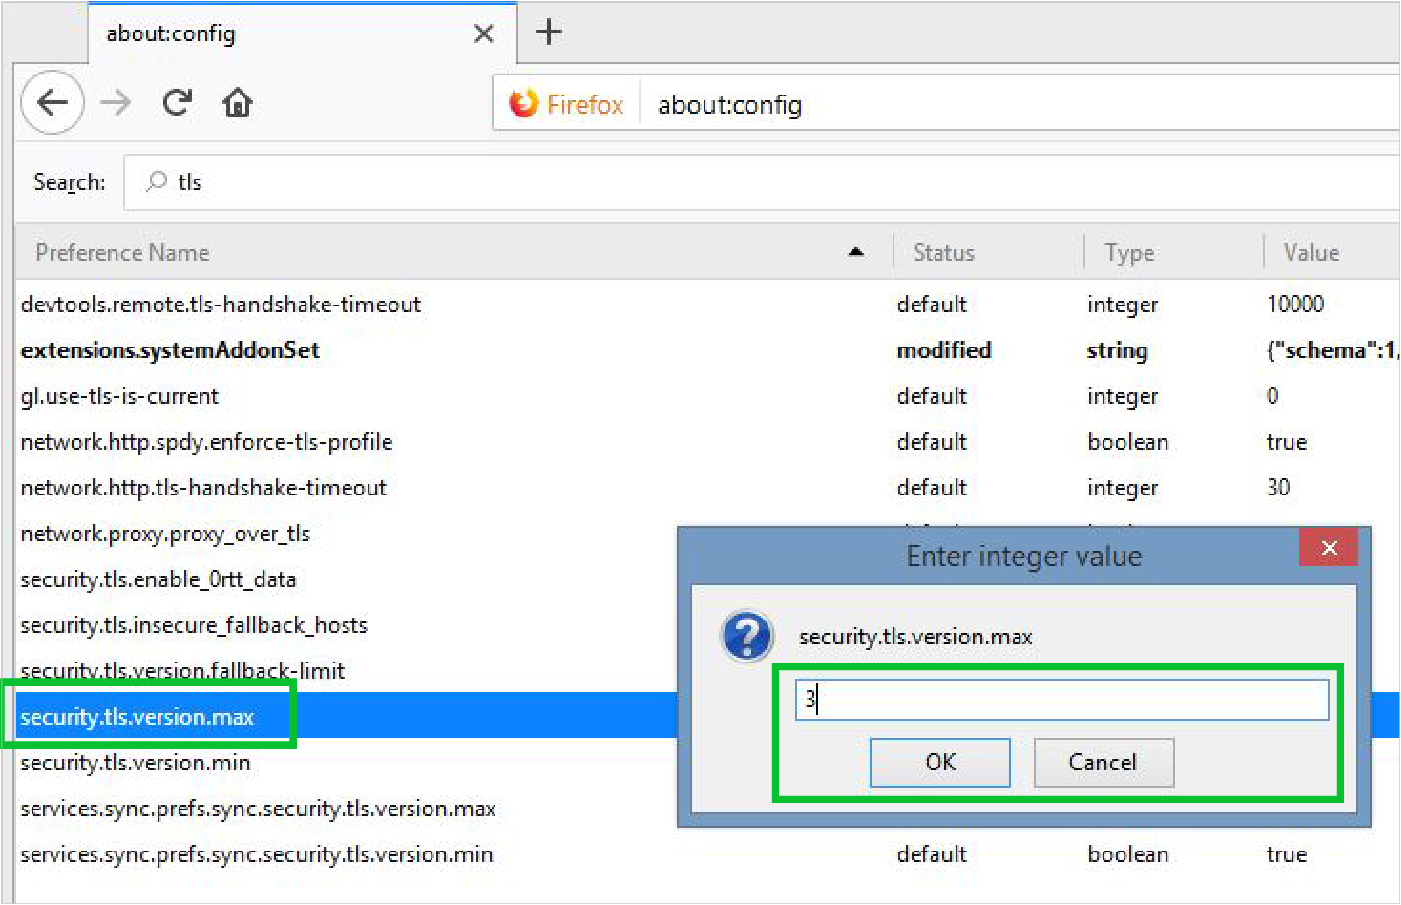This screenshot has height=905, width=1401.
Task: Sort the list by Type column
Action: pyautogui.click(x=1129, y=253)
